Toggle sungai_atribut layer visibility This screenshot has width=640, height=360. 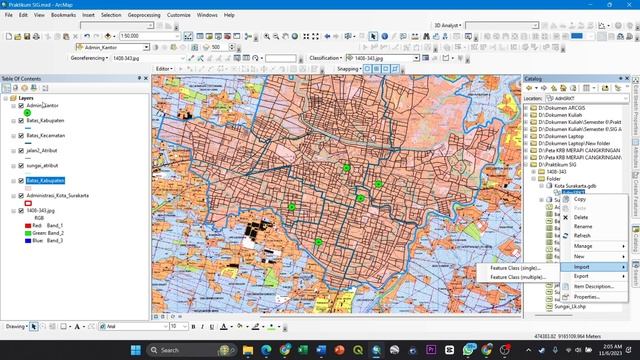(x=21, y=166)
